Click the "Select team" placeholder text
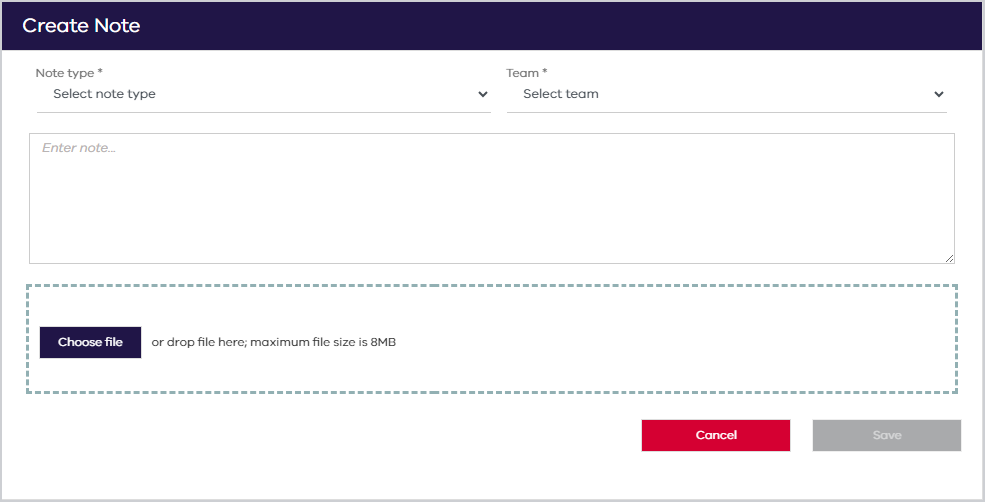 point(560,94)
